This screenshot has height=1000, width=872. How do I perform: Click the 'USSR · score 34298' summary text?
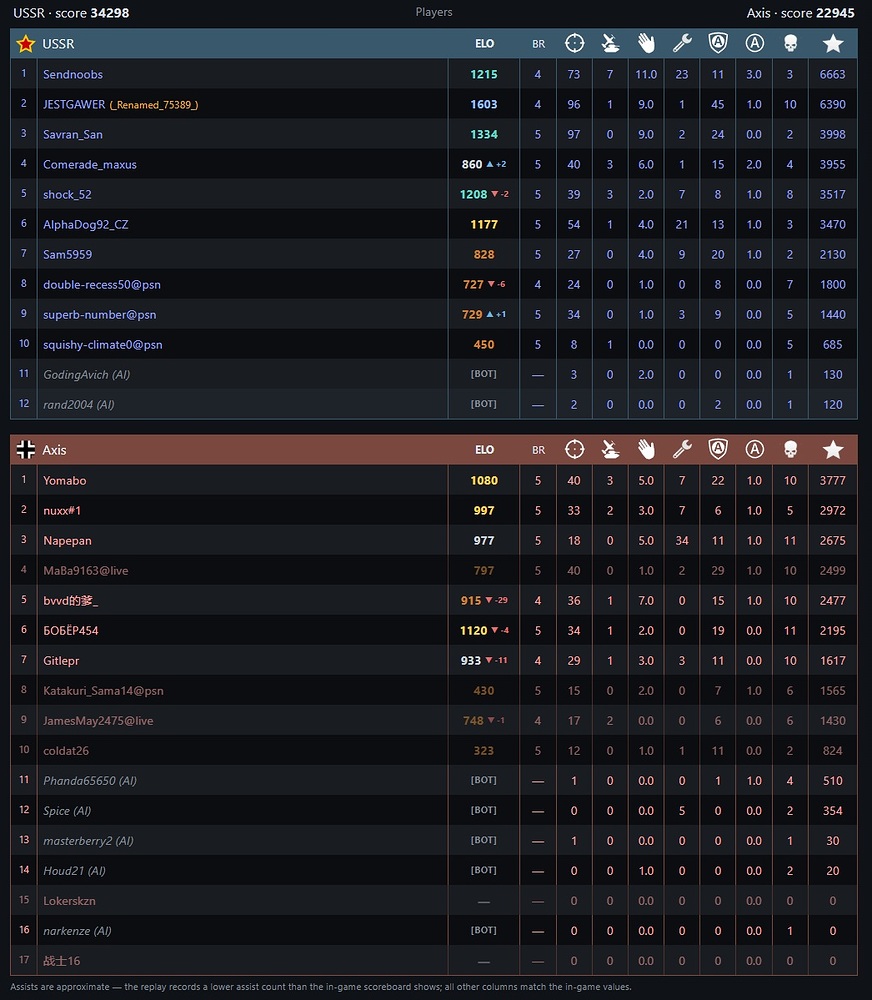click(71, 13)
